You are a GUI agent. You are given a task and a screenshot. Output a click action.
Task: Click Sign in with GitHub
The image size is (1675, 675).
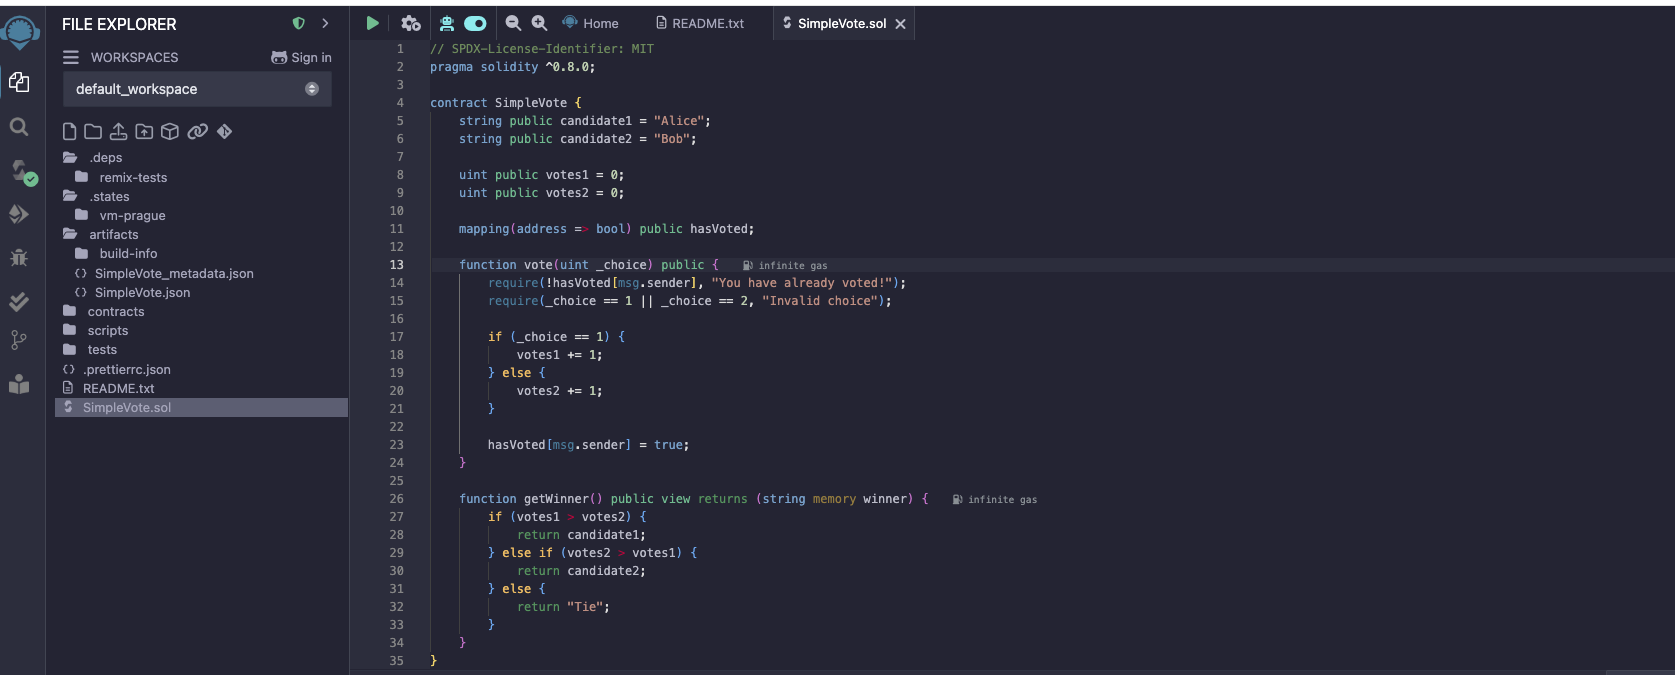coord(301,57)
